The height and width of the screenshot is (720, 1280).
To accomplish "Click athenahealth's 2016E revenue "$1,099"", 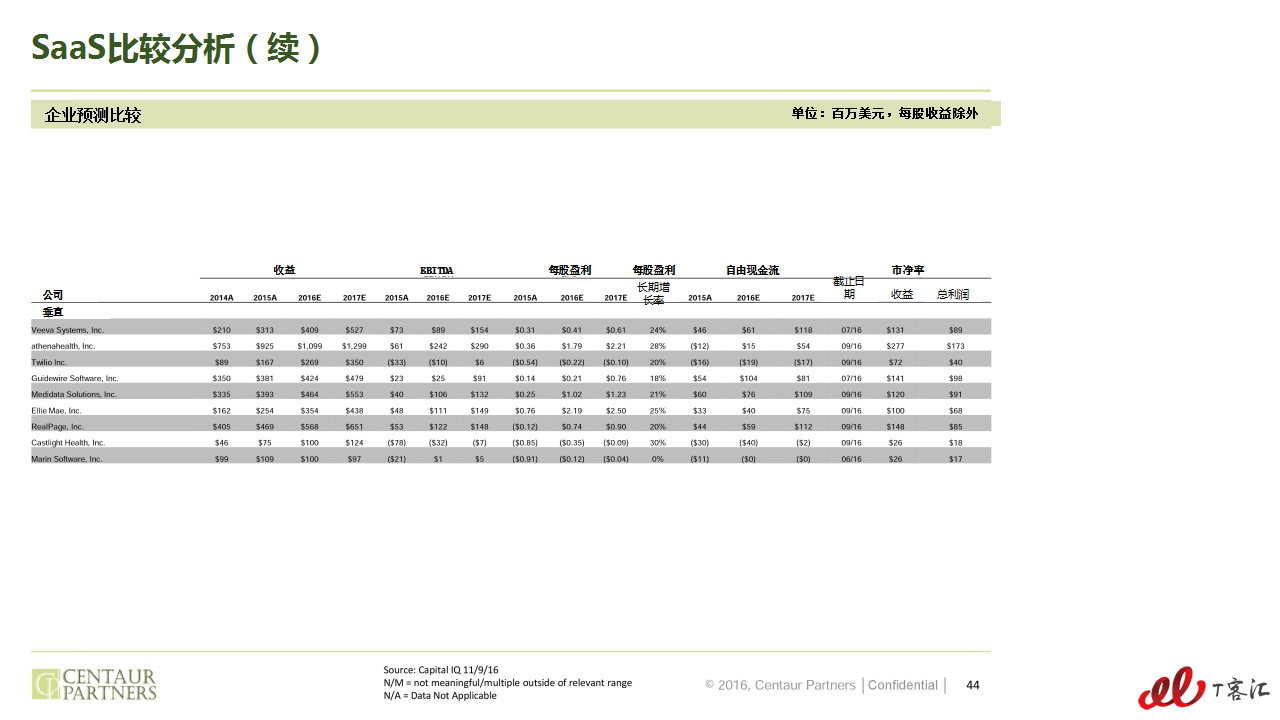I will [310, 346].
